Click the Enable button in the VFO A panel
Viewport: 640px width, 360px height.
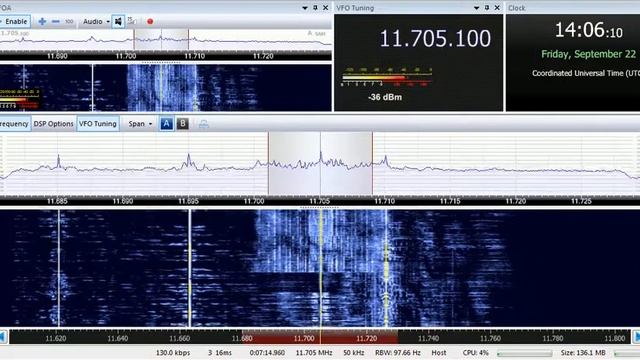(15, 21)
